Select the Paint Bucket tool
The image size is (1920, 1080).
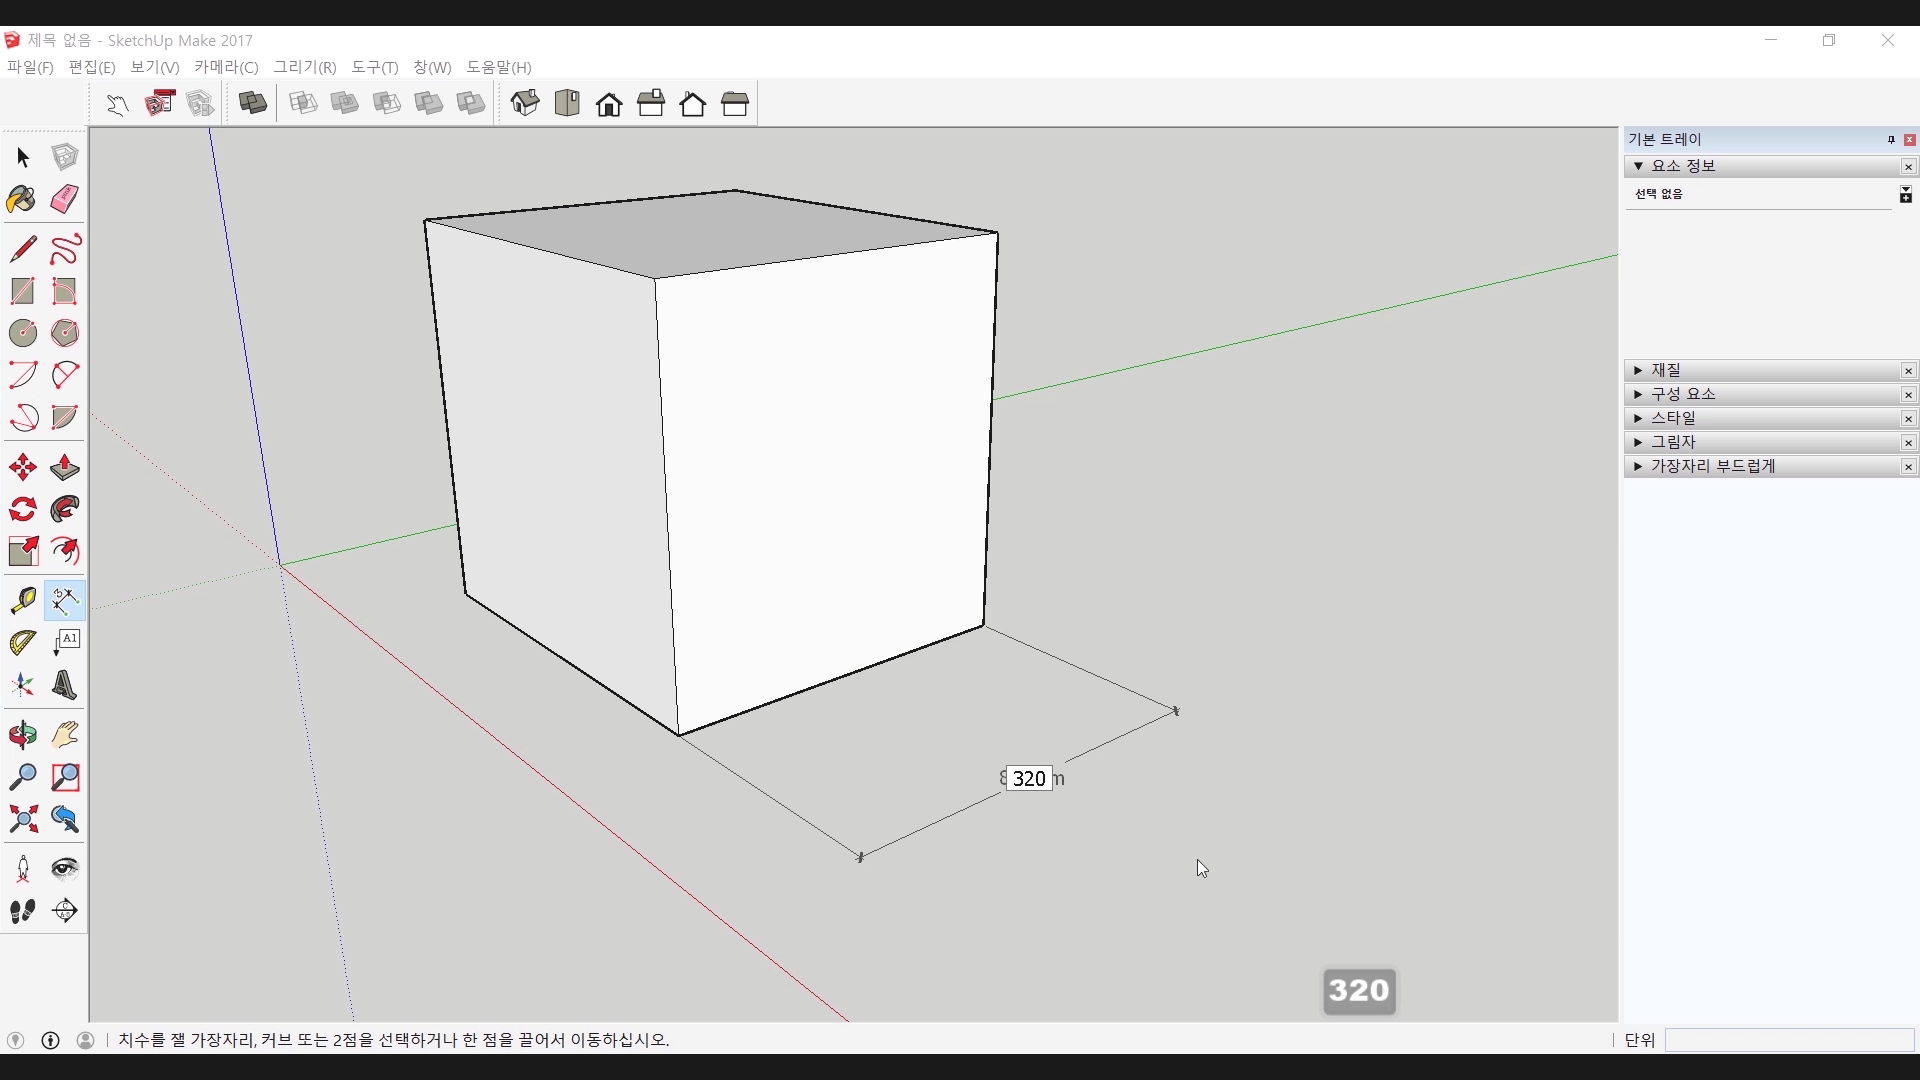(22, 199)
